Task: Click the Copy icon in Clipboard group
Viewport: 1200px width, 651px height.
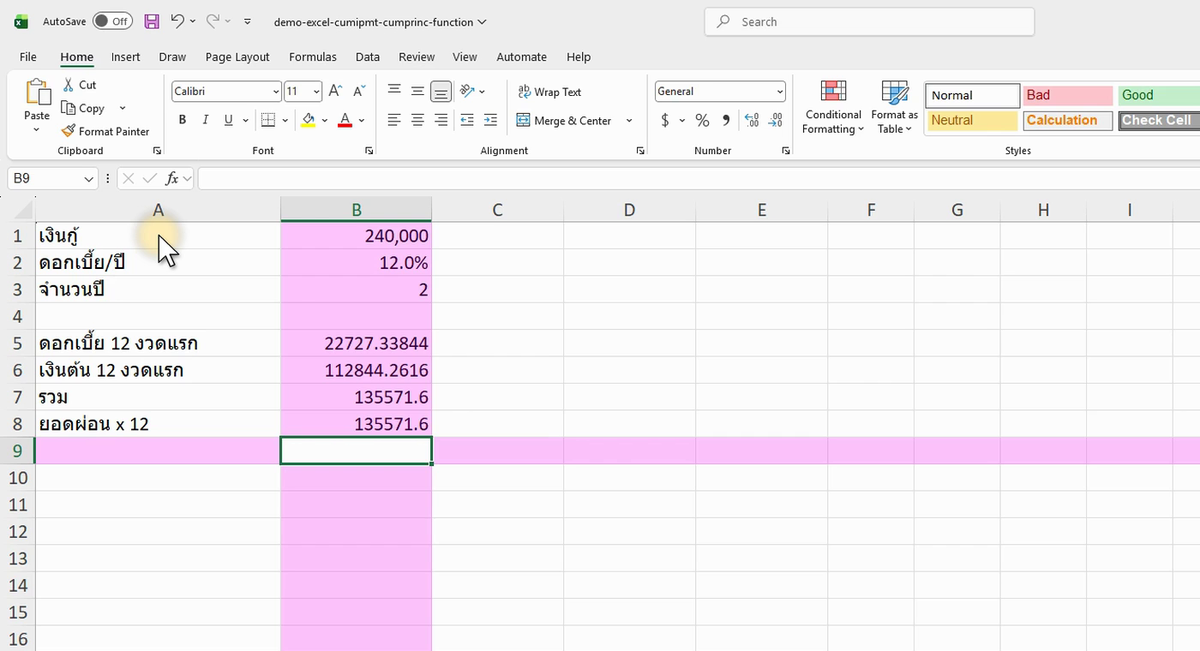Action: point(69,108)
